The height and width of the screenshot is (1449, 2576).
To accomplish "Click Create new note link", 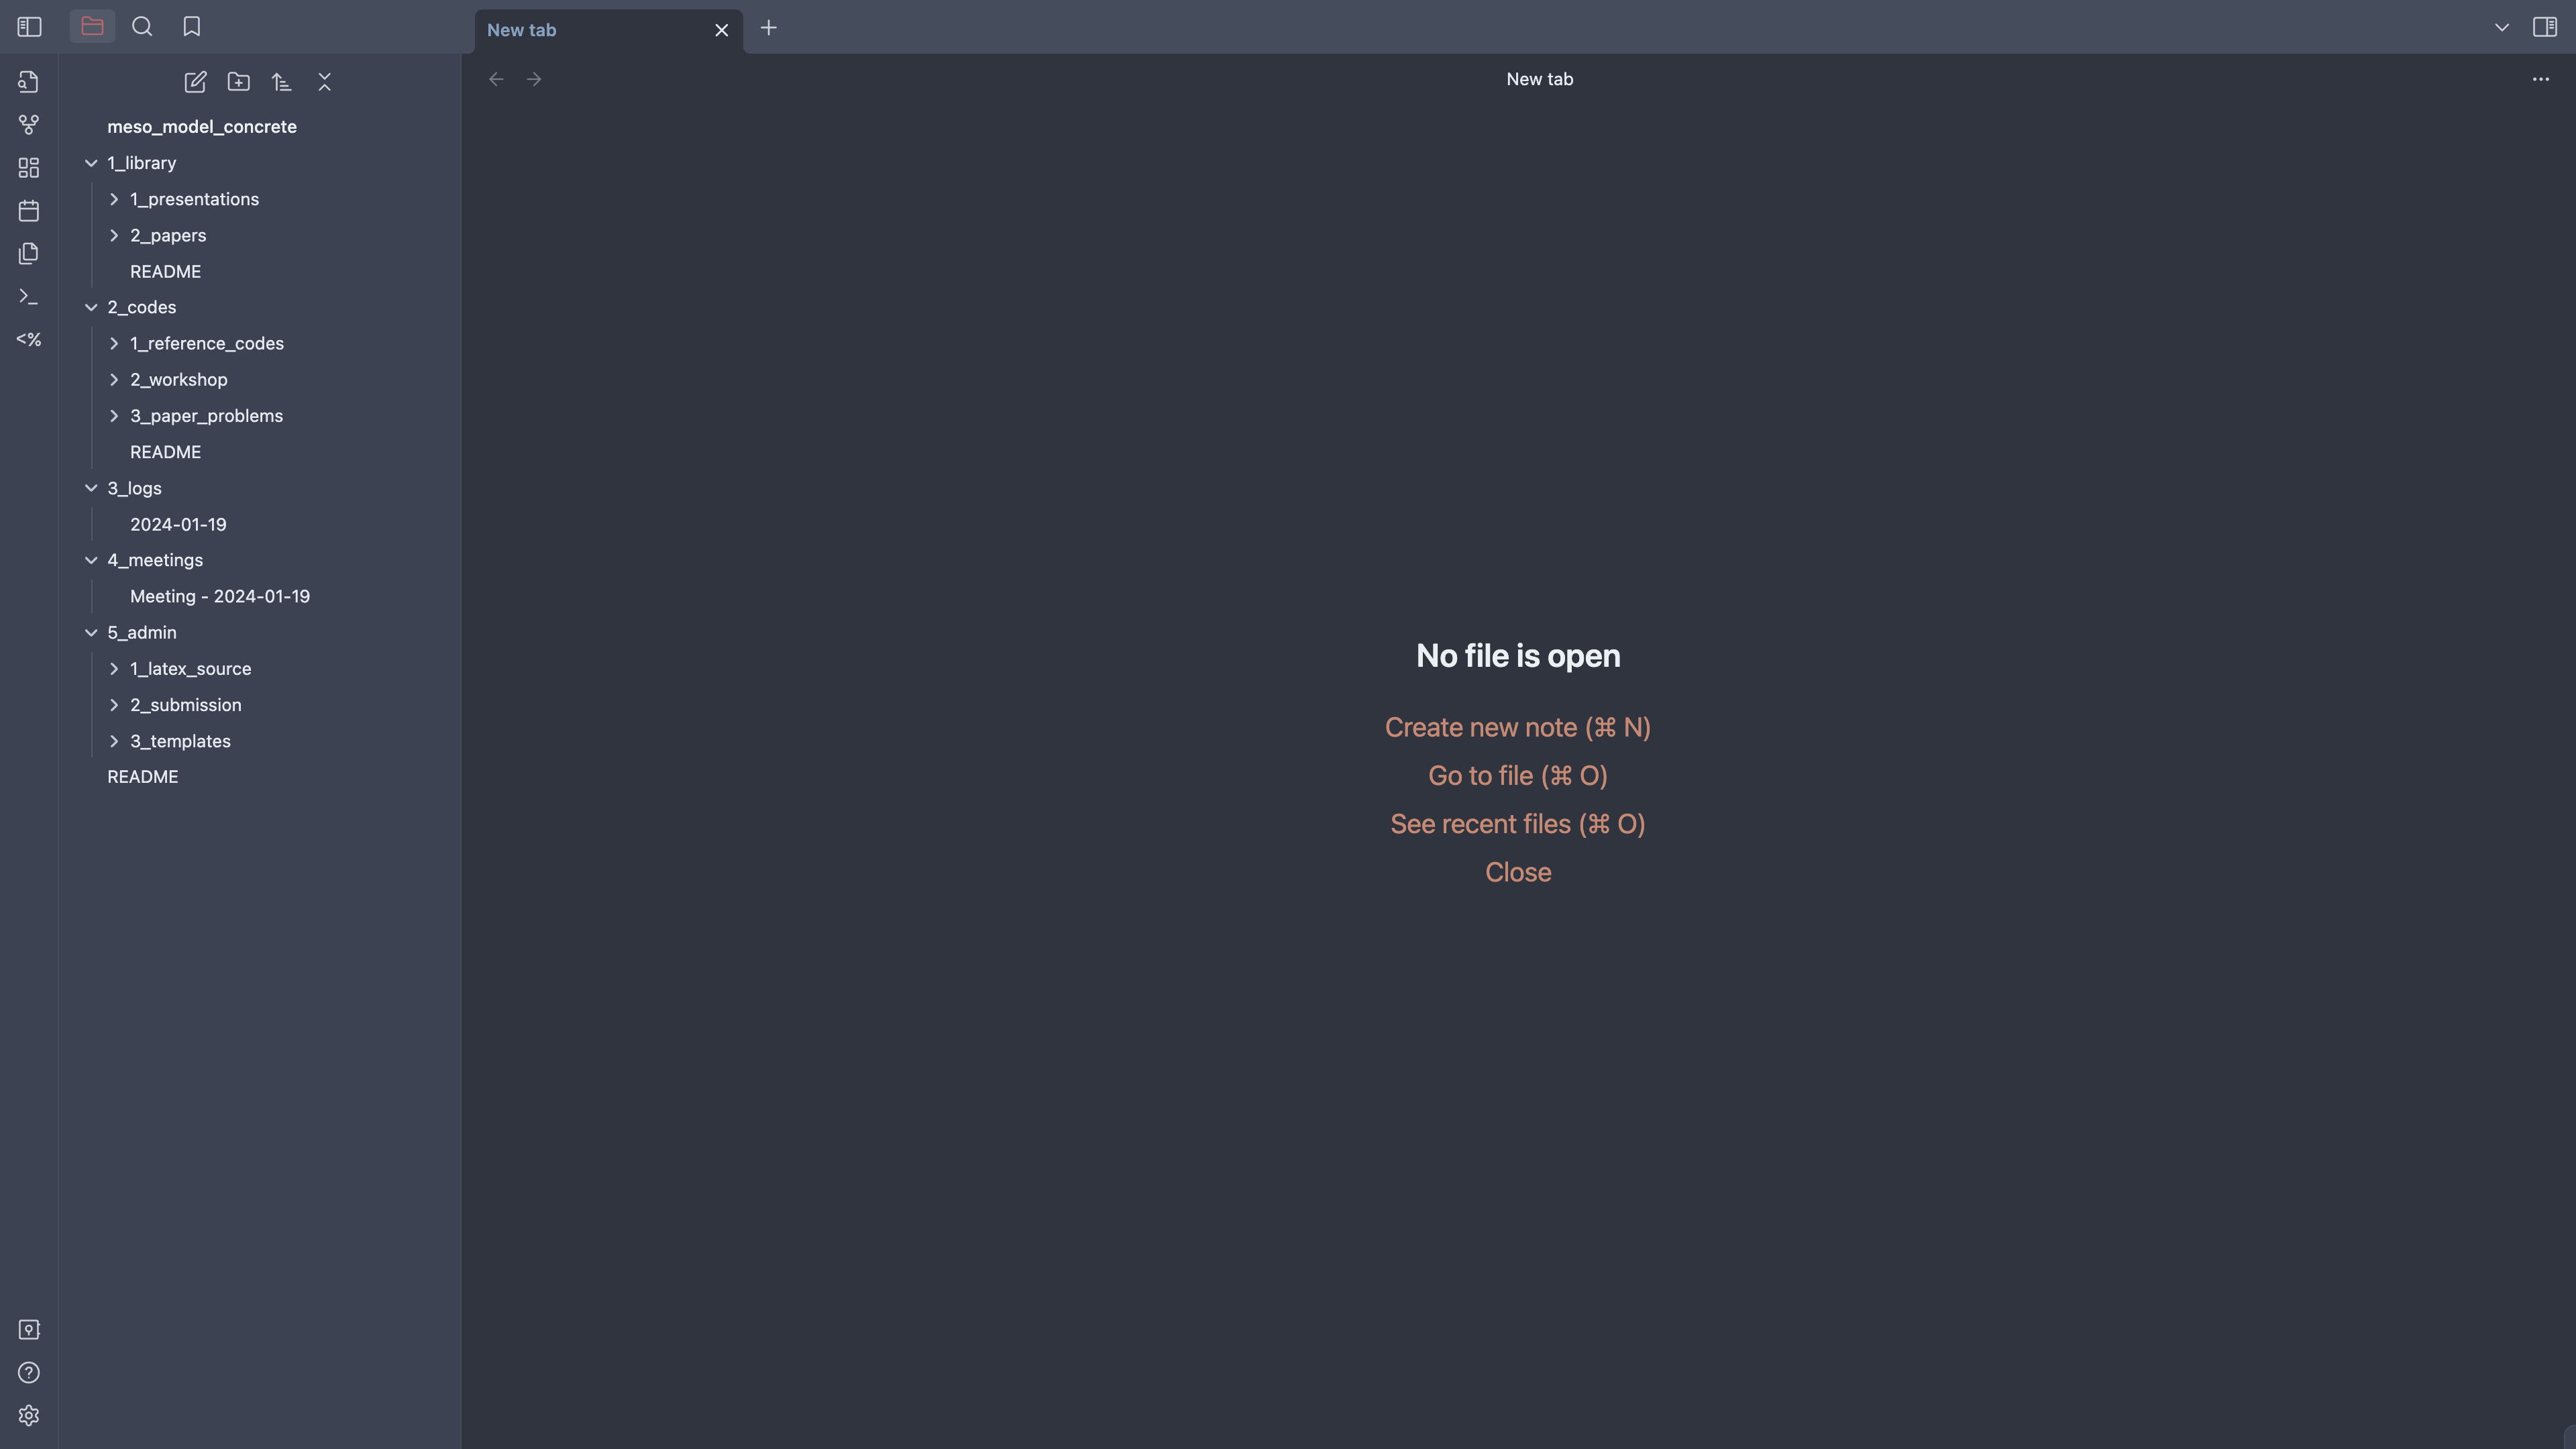I will coord(1517,727).
